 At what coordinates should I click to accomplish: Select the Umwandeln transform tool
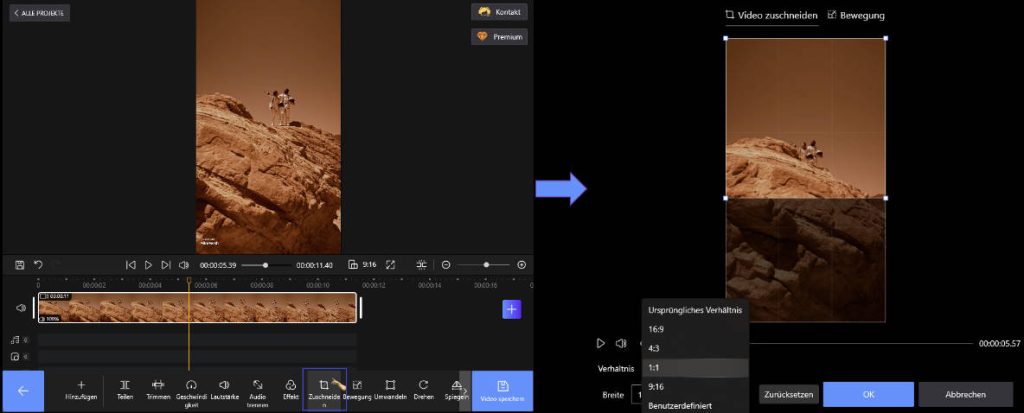390,390
